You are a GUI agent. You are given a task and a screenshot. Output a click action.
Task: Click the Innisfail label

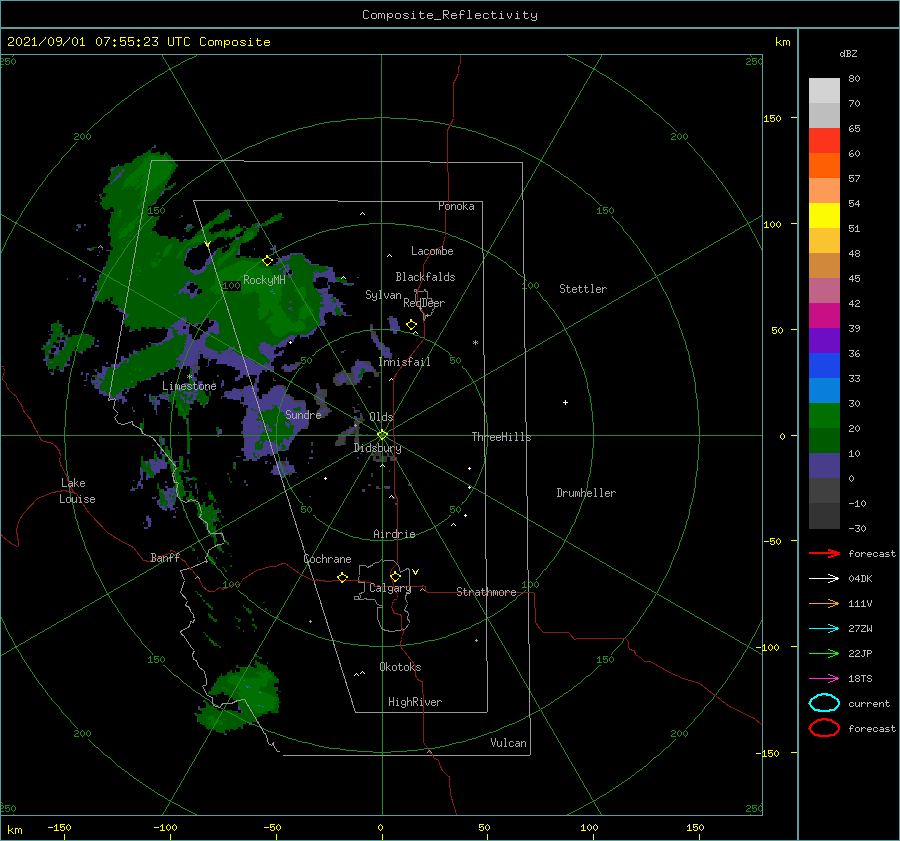(405, 362)
